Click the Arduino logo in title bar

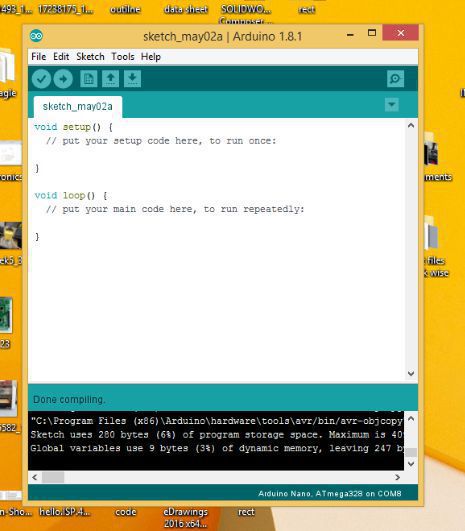click(x=36, y=36)
